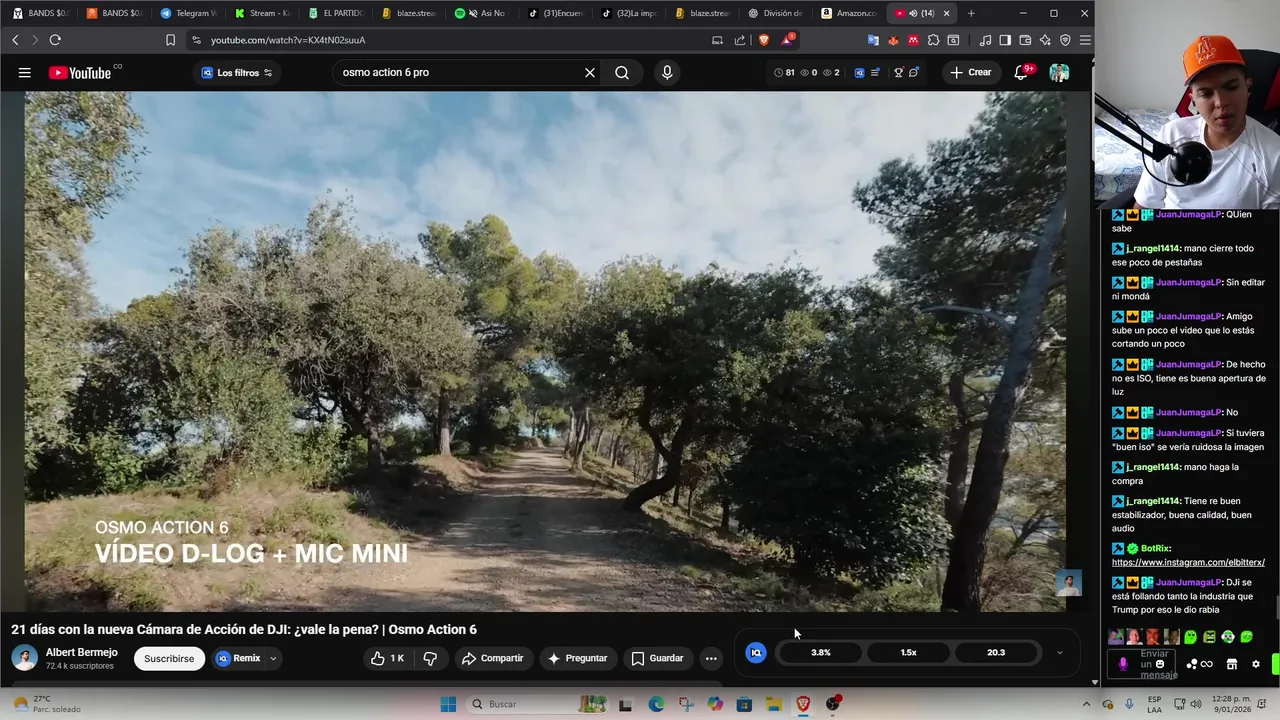Open the three-dot more actions menu
The height and width of the screenshot is (720, 1280).
[711, 658]
